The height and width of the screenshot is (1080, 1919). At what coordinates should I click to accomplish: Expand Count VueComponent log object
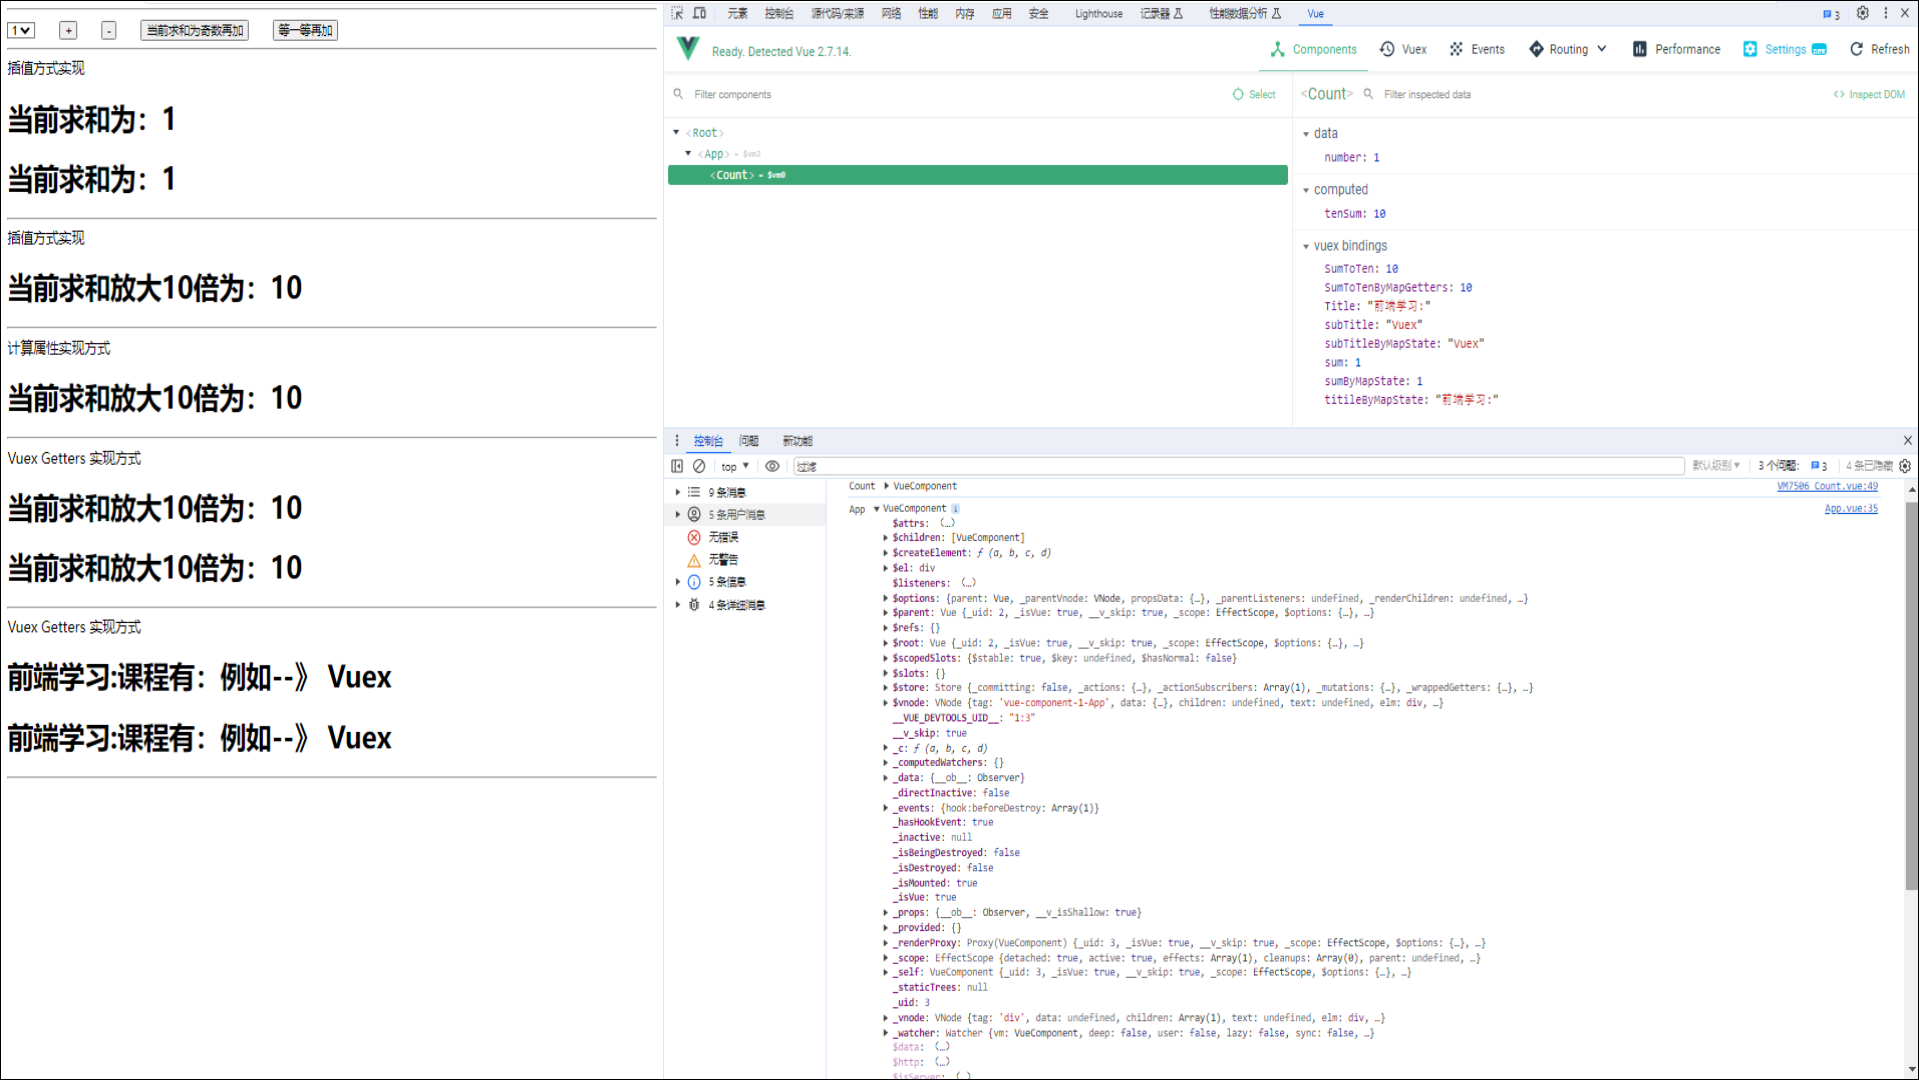pos(886,486)
